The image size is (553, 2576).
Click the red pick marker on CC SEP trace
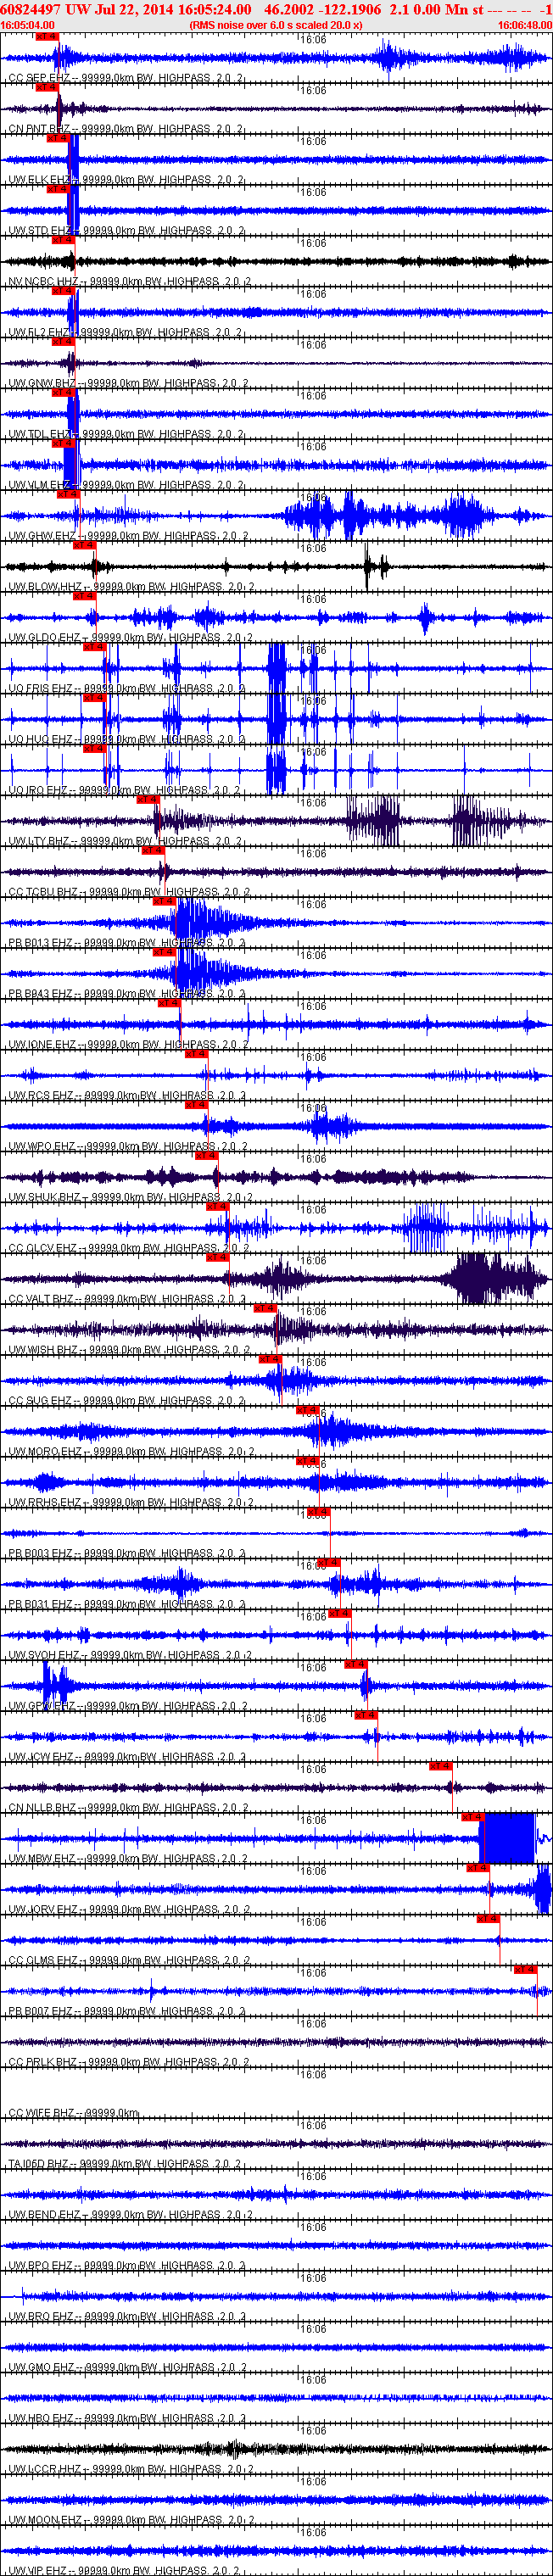click(47, 37)
